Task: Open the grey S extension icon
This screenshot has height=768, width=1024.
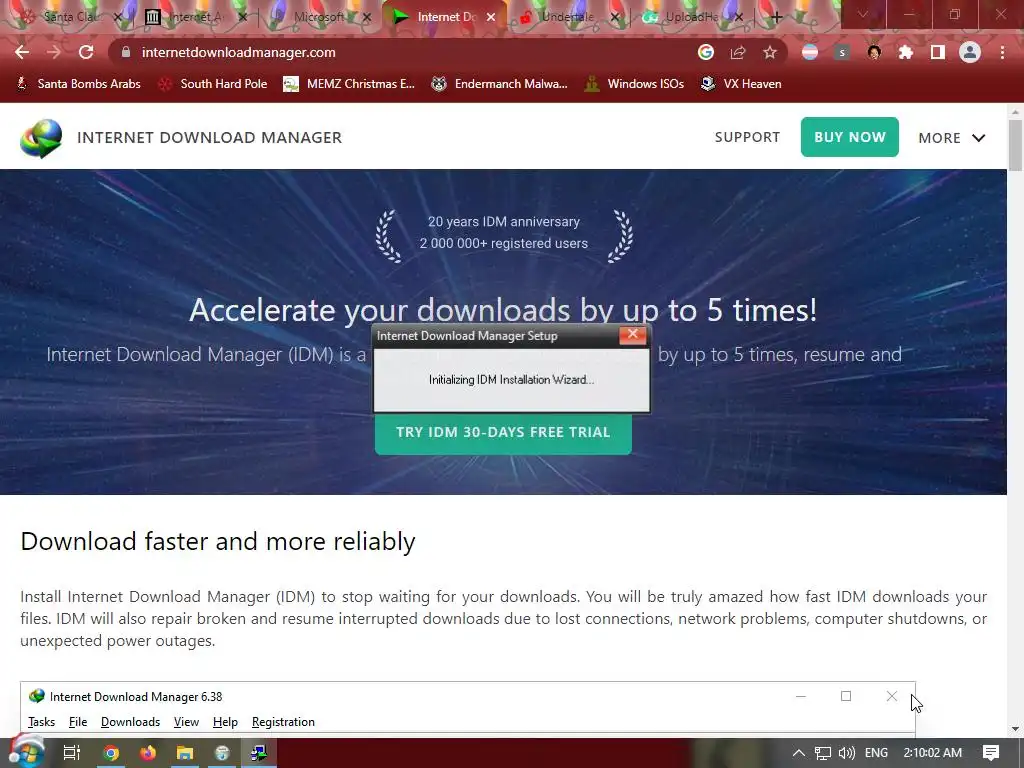Action: click(x=842, y=52)
